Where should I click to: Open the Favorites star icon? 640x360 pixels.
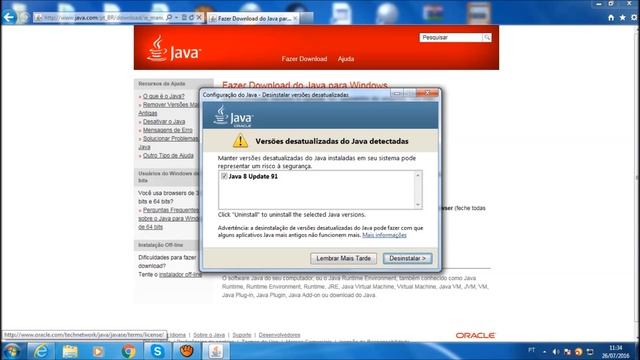[x=622, y=18]
